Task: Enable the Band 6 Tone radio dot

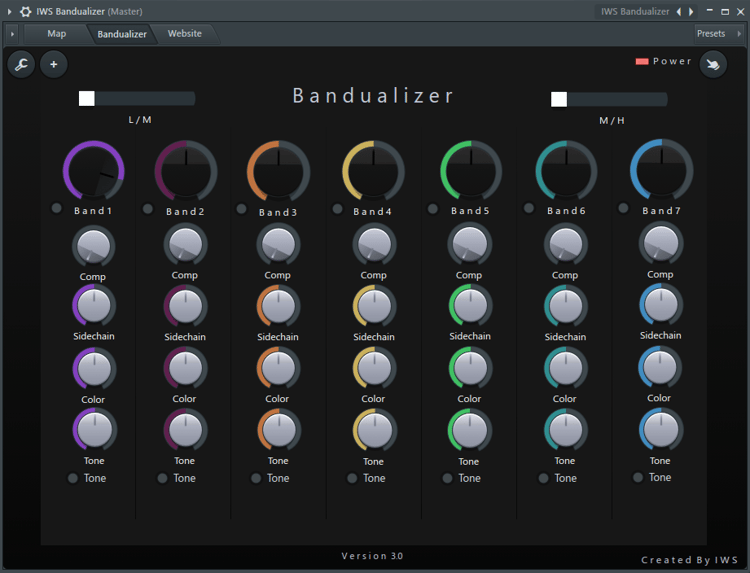Action: pyautogui.click(x=543, y=478)
